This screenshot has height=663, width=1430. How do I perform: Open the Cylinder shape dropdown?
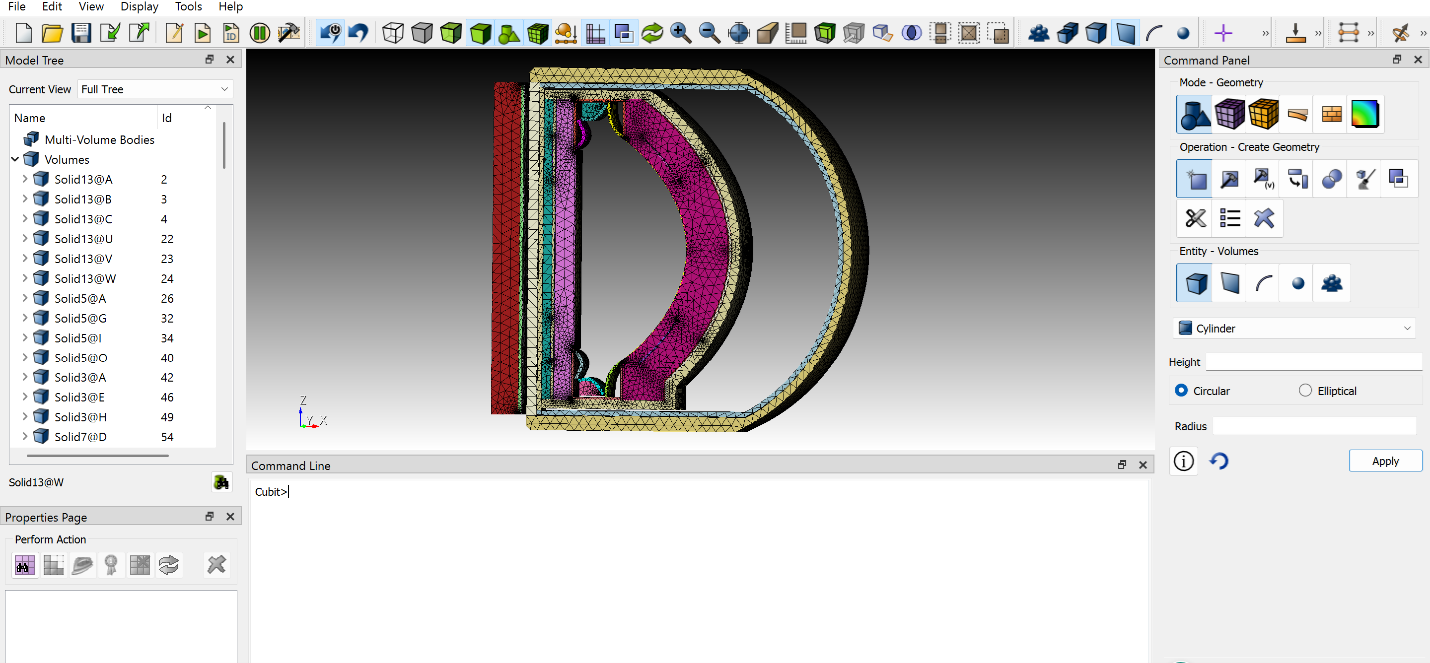click(1295, 328)
